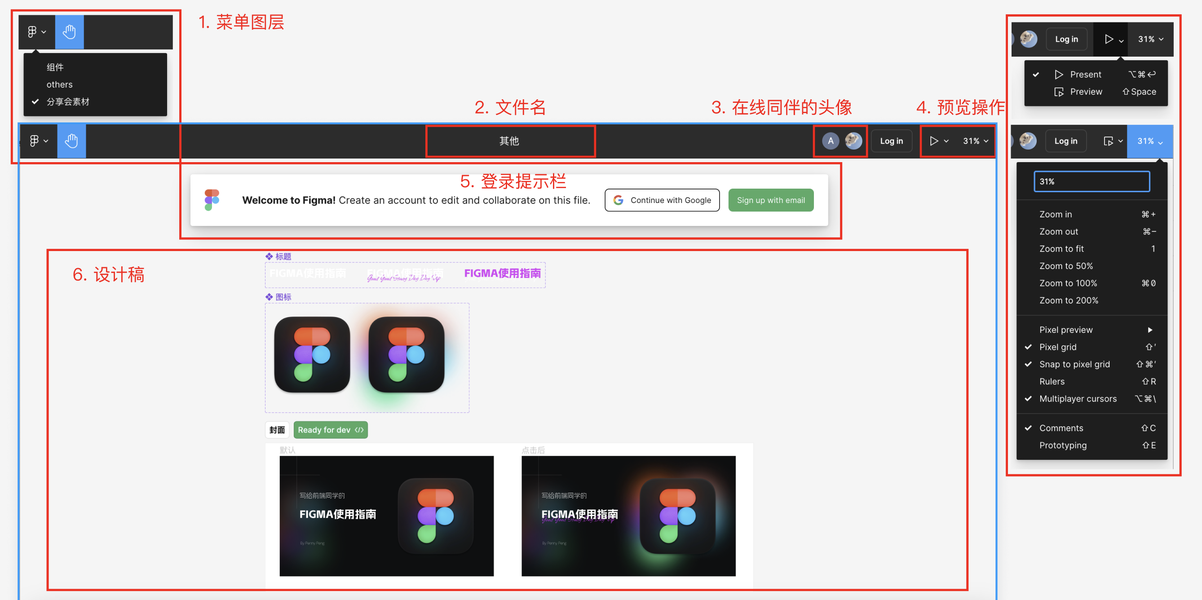The height and width of the screenshot is (600, 1202).
Task: Click the file name 其他 in the toolbar
Action: [x=509, y=141]
